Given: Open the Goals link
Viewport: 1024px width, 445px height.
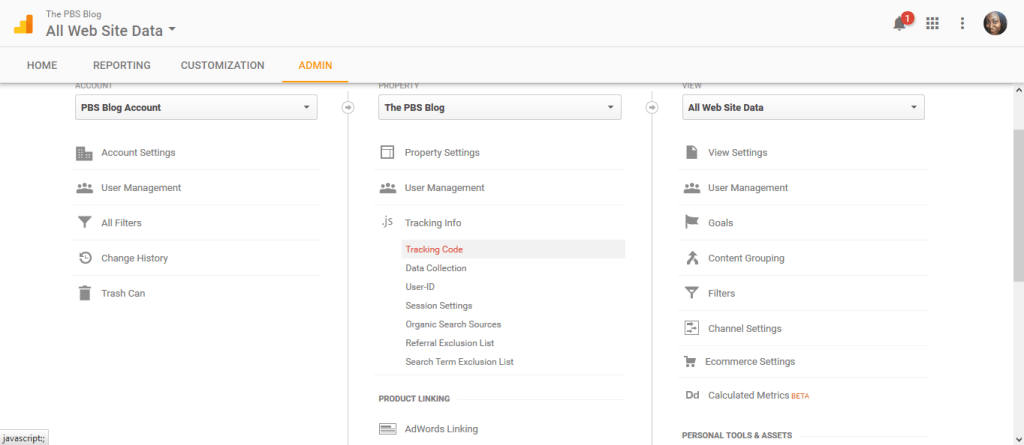Looking at the screenshot, I should click(720, 223).
